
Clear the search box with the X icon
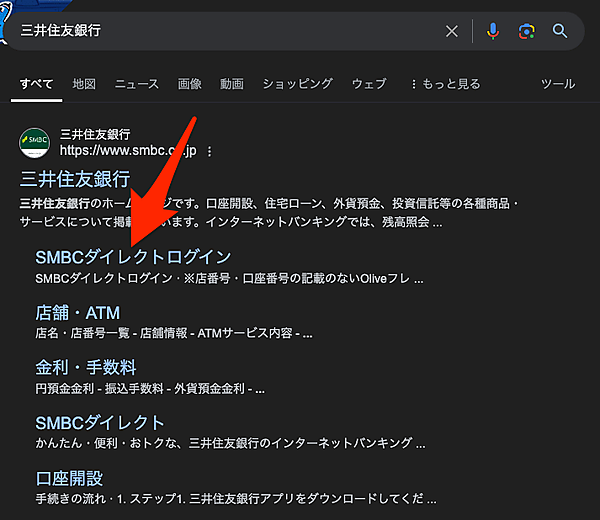tap(452, 31)
